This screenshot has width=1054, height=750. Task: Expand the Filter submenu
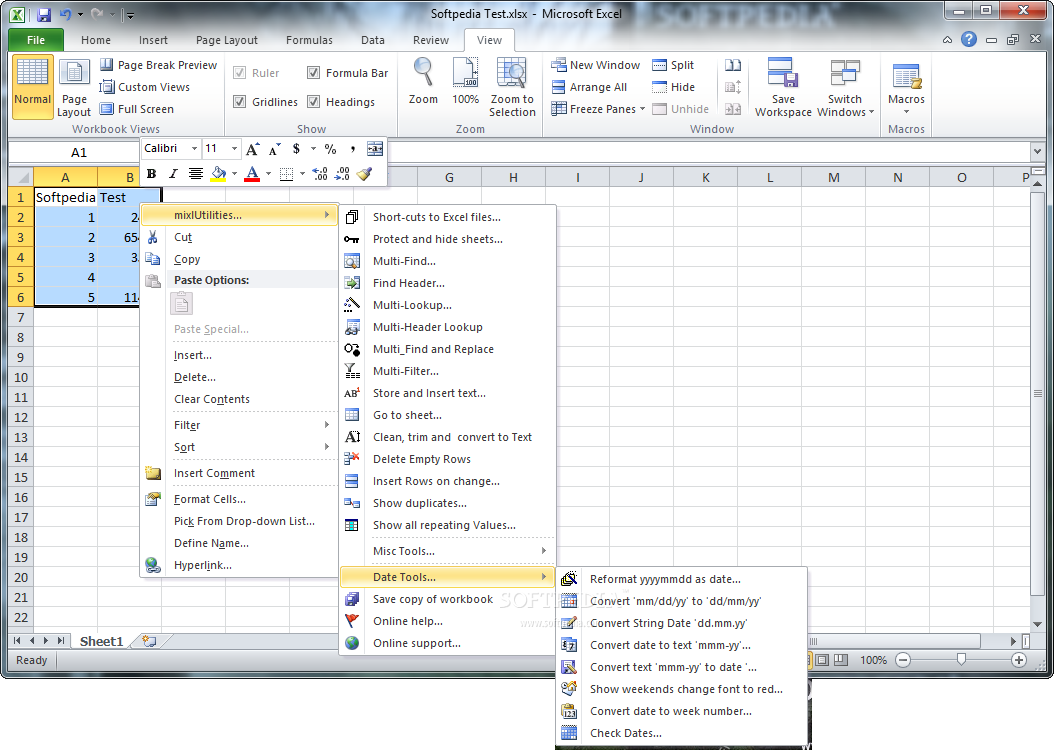239,425
